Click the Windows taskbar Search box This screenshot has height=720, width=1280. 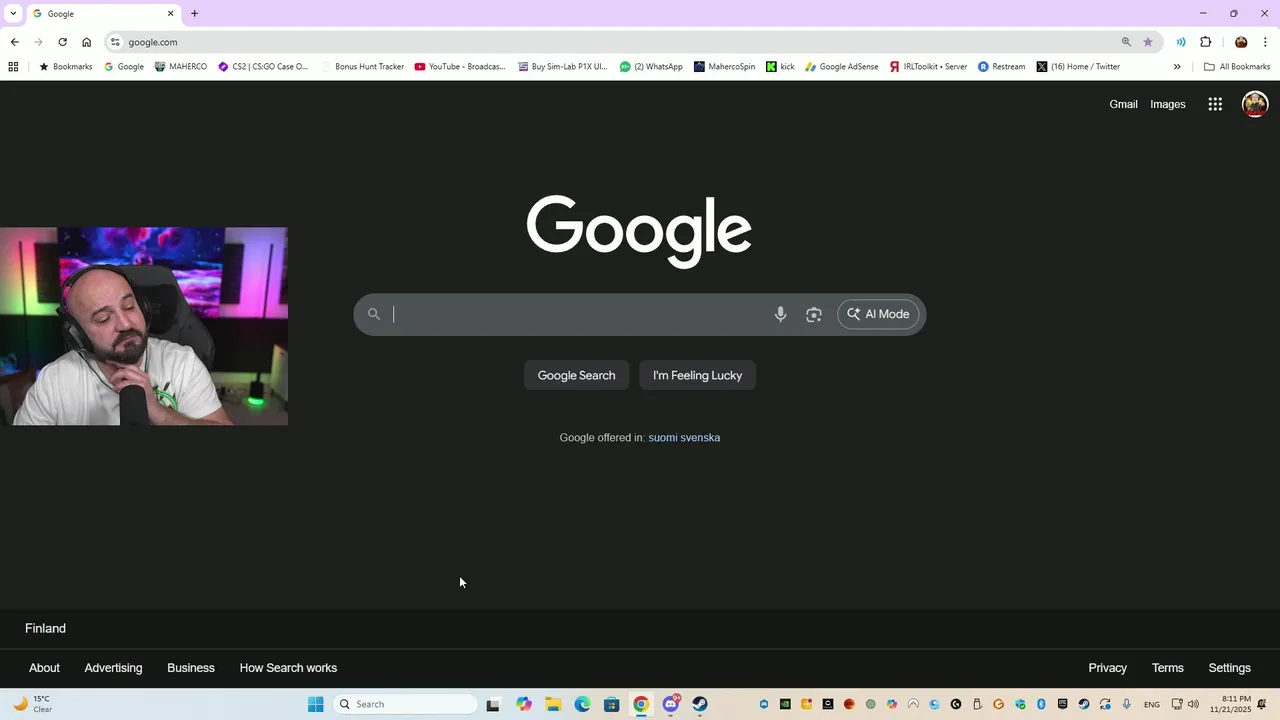click(x=405, y=704)
